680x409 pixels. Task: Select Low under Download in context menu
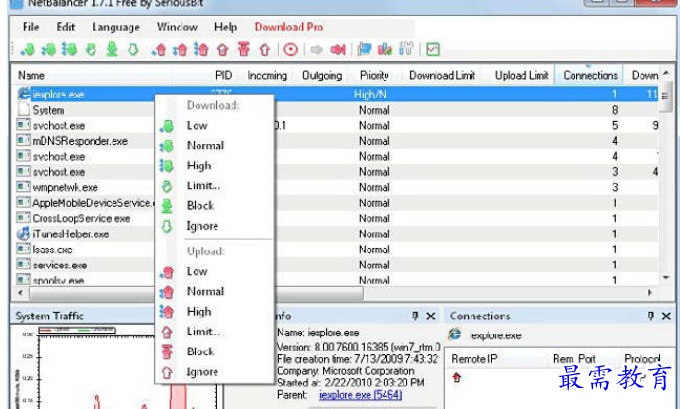197,125
